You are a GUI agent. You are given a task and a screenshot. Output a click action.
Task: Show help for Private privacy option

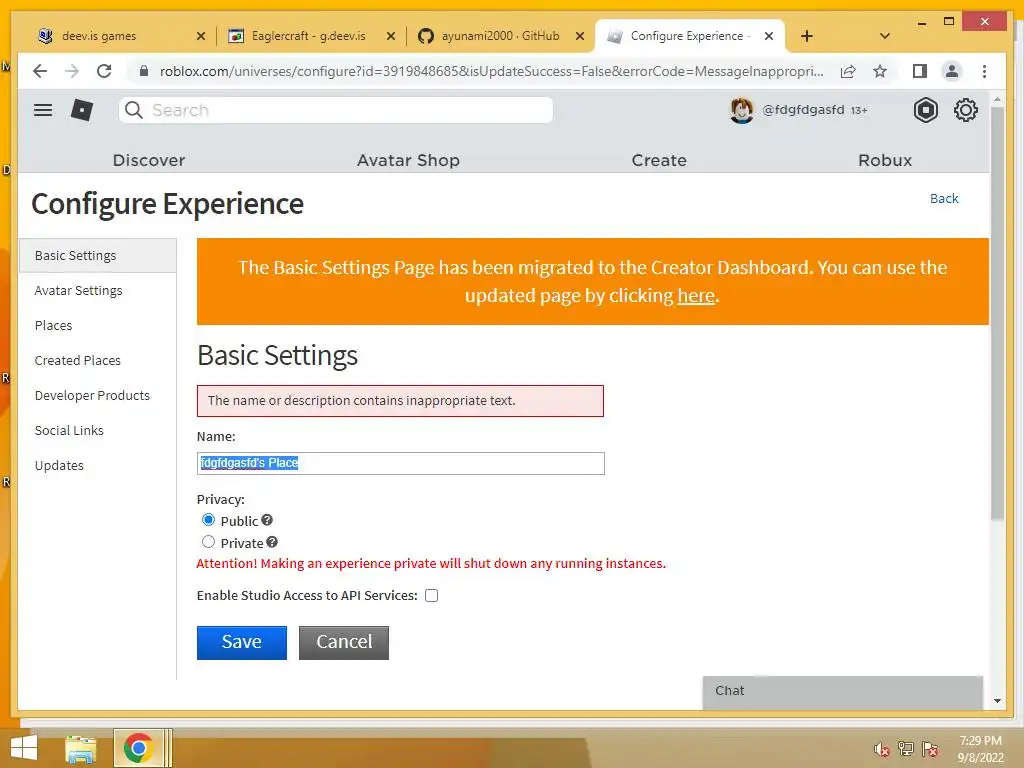pyautogui.click(x=272, y=542)
